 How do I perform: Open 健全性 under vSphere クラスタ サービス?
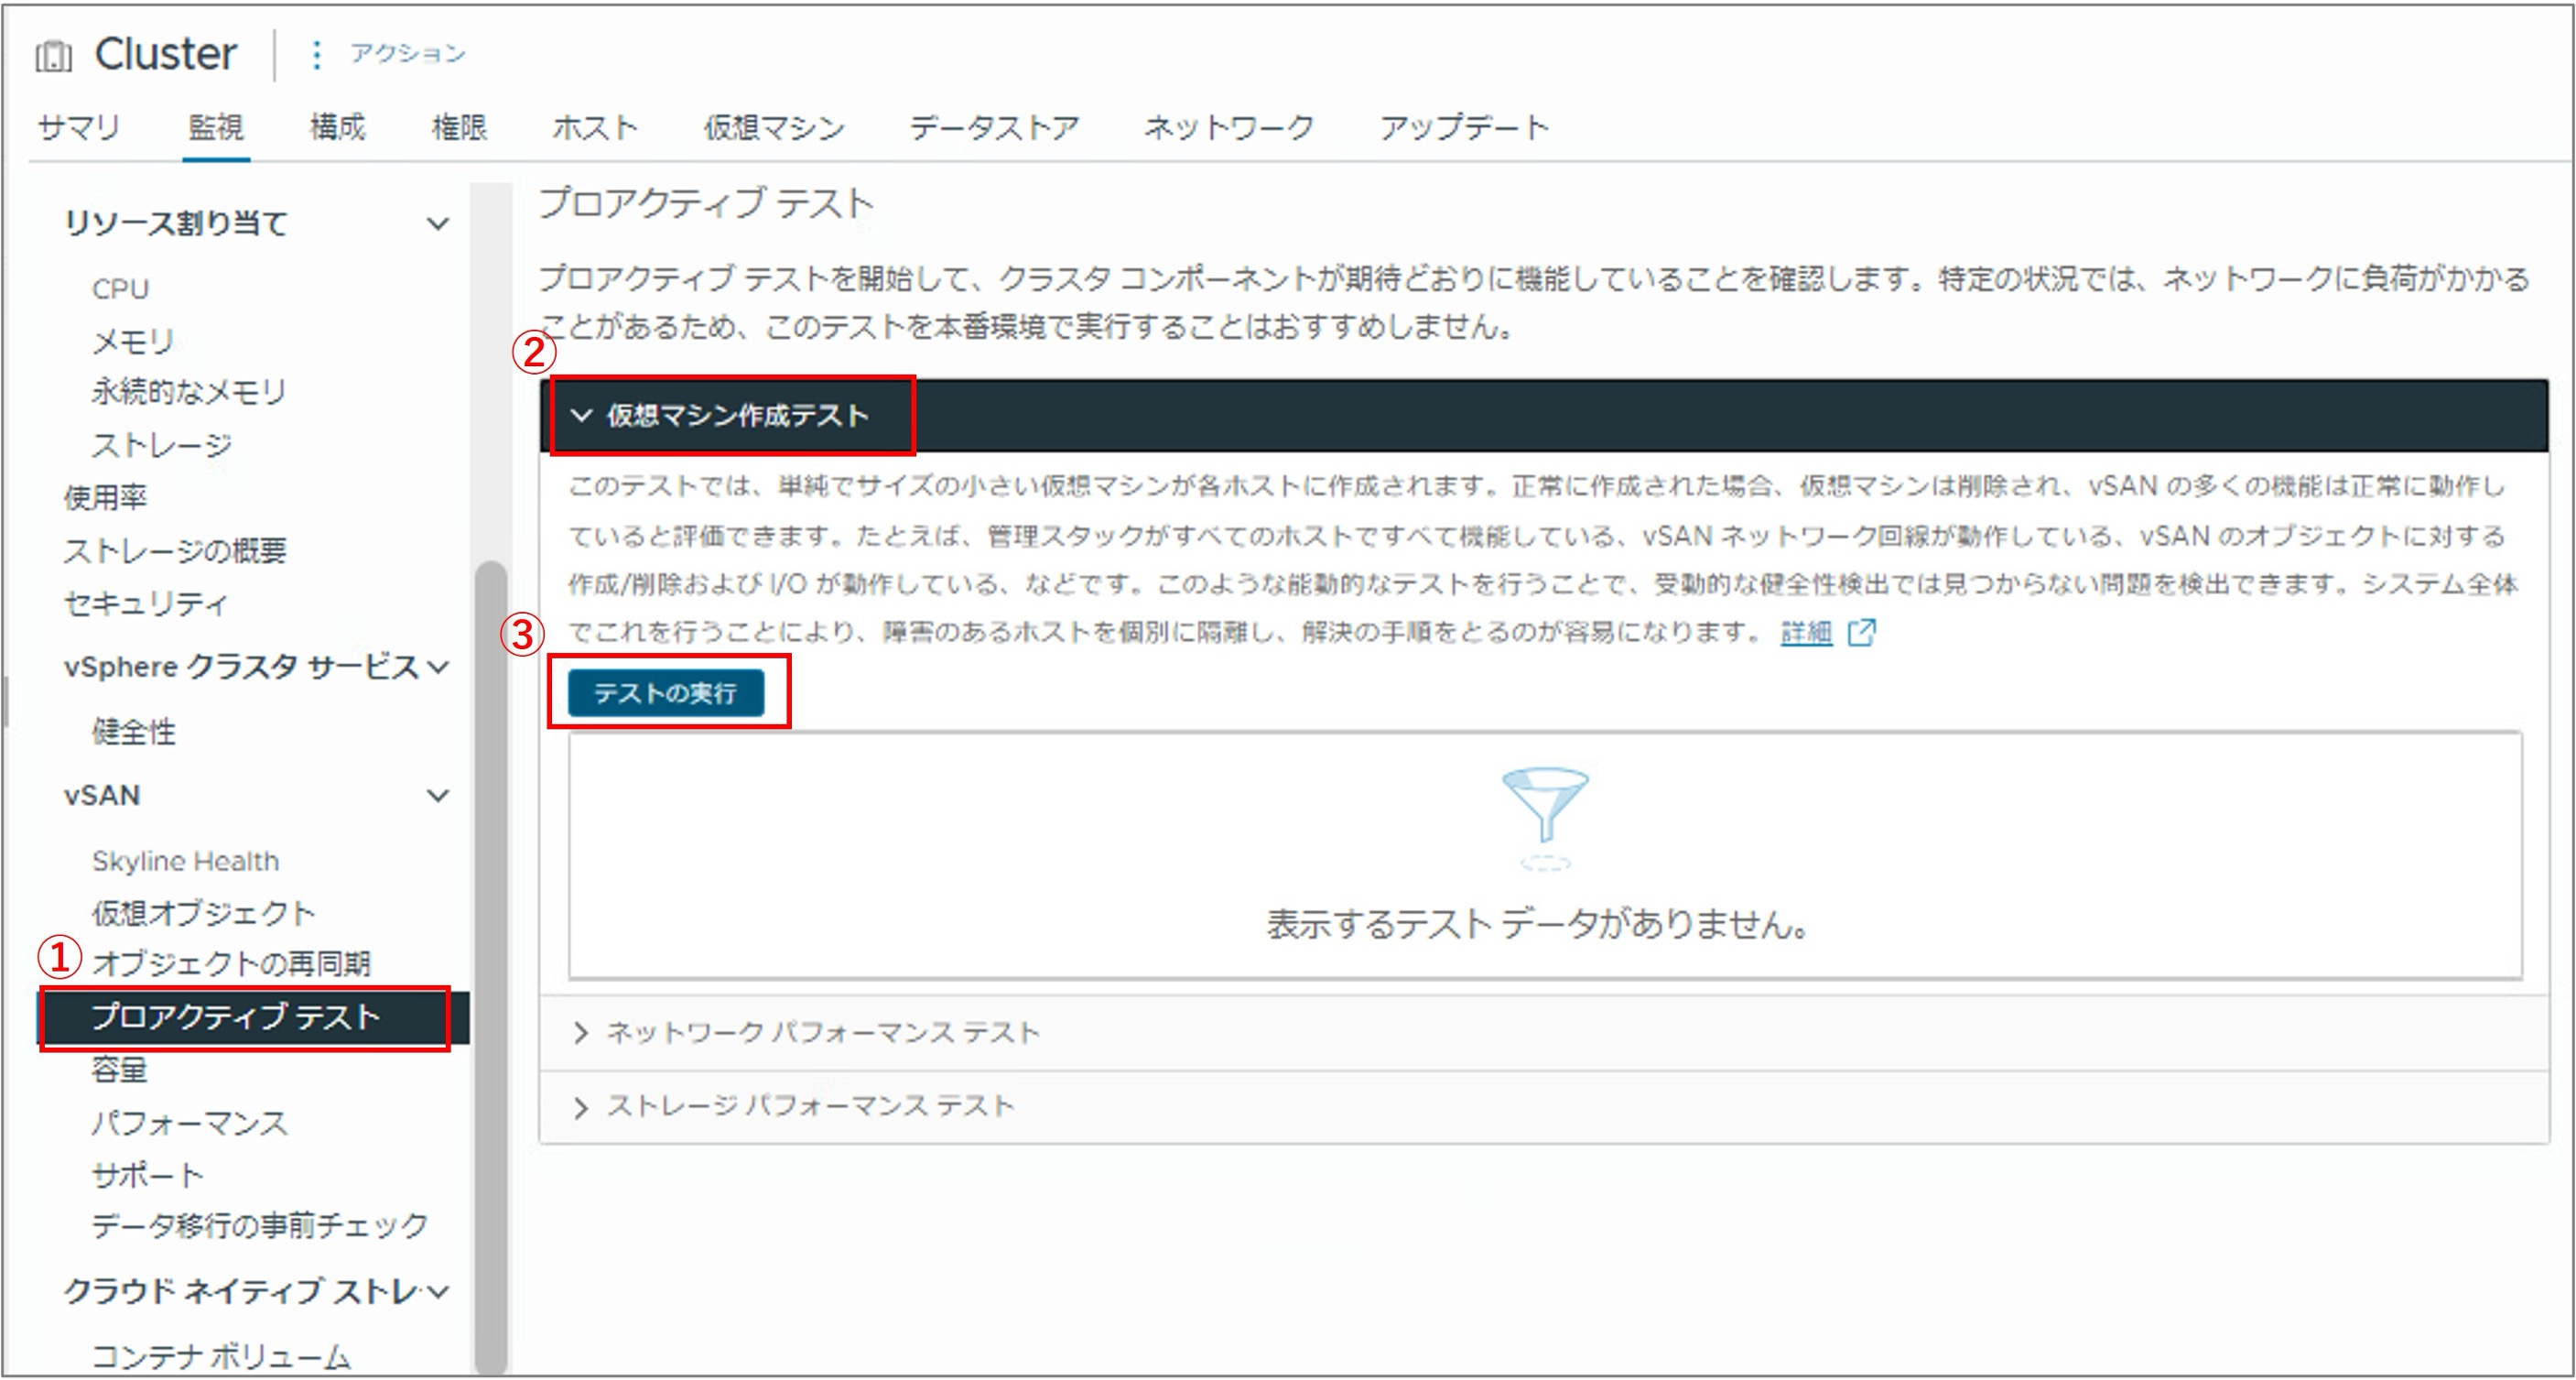click(x=133, y=732)
